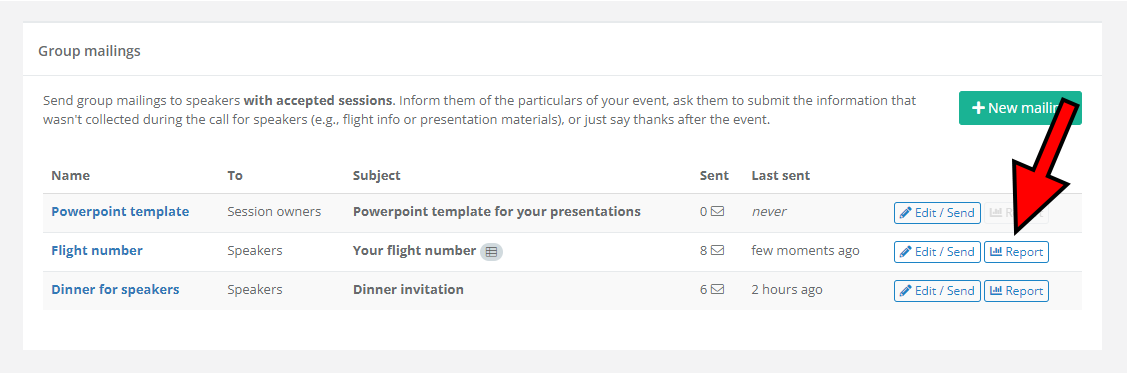Click the table icon next to Your flight number
Screen dimensions: 1127x373
pyautogui.click(x=492, y=252)
